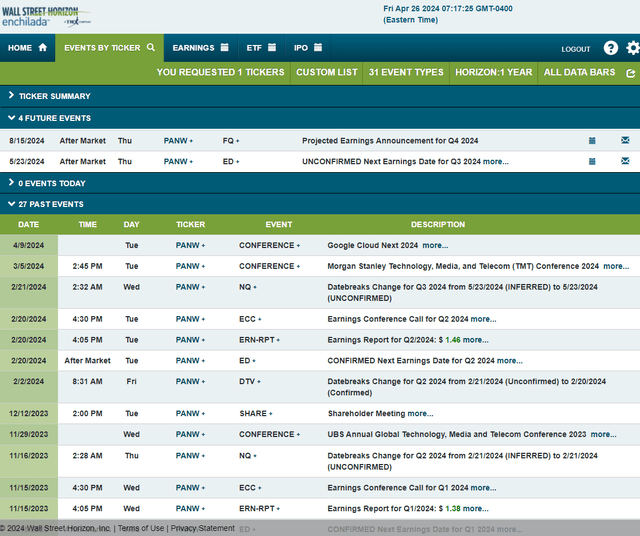Open the IPO tab
640x536 pixels.
tap(308, 48)
